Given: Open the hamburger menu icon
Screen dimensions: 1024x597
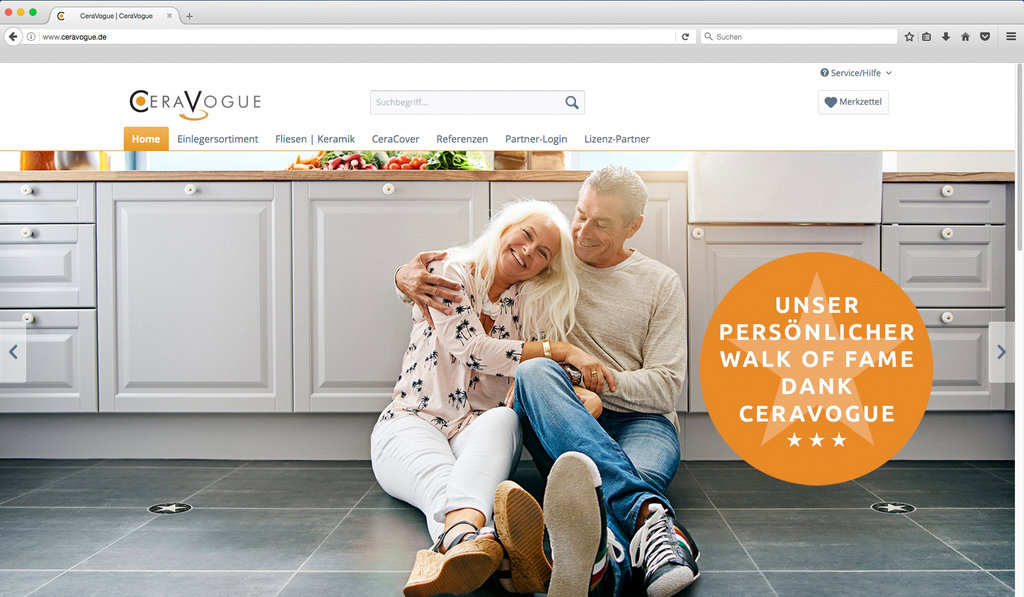Looking at the screenshot, I should (x=1011, y=37).
